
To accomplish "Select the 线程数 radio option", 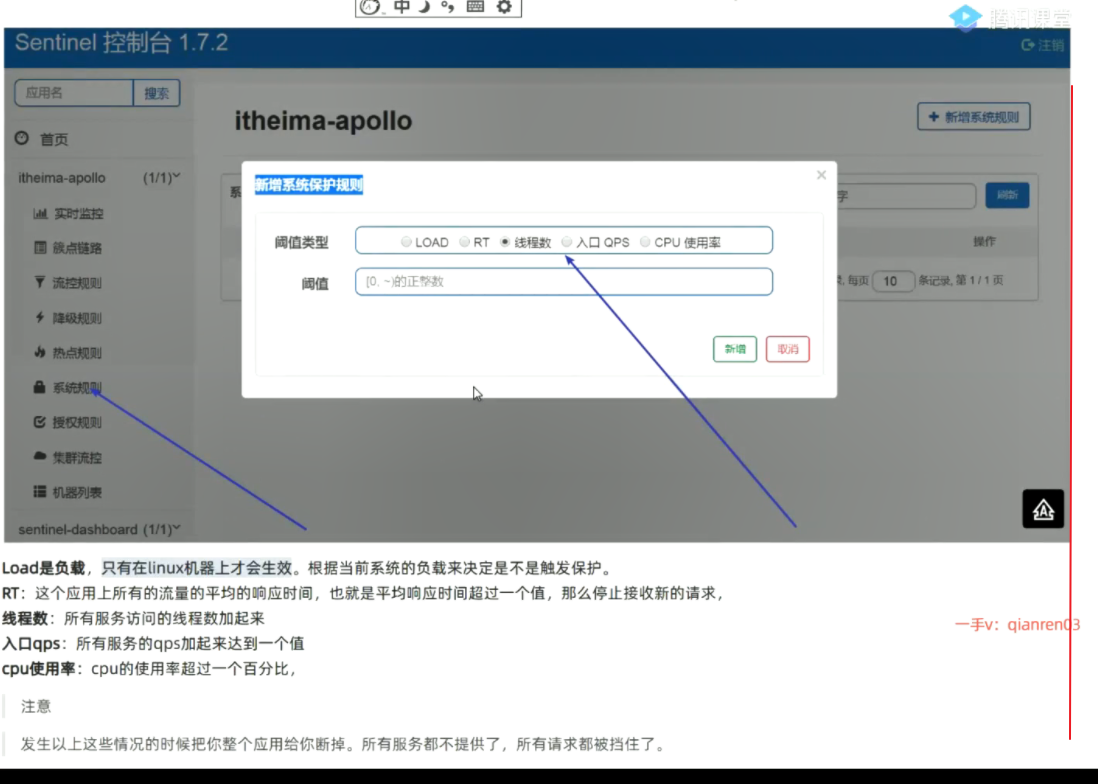I will [505, 242].
